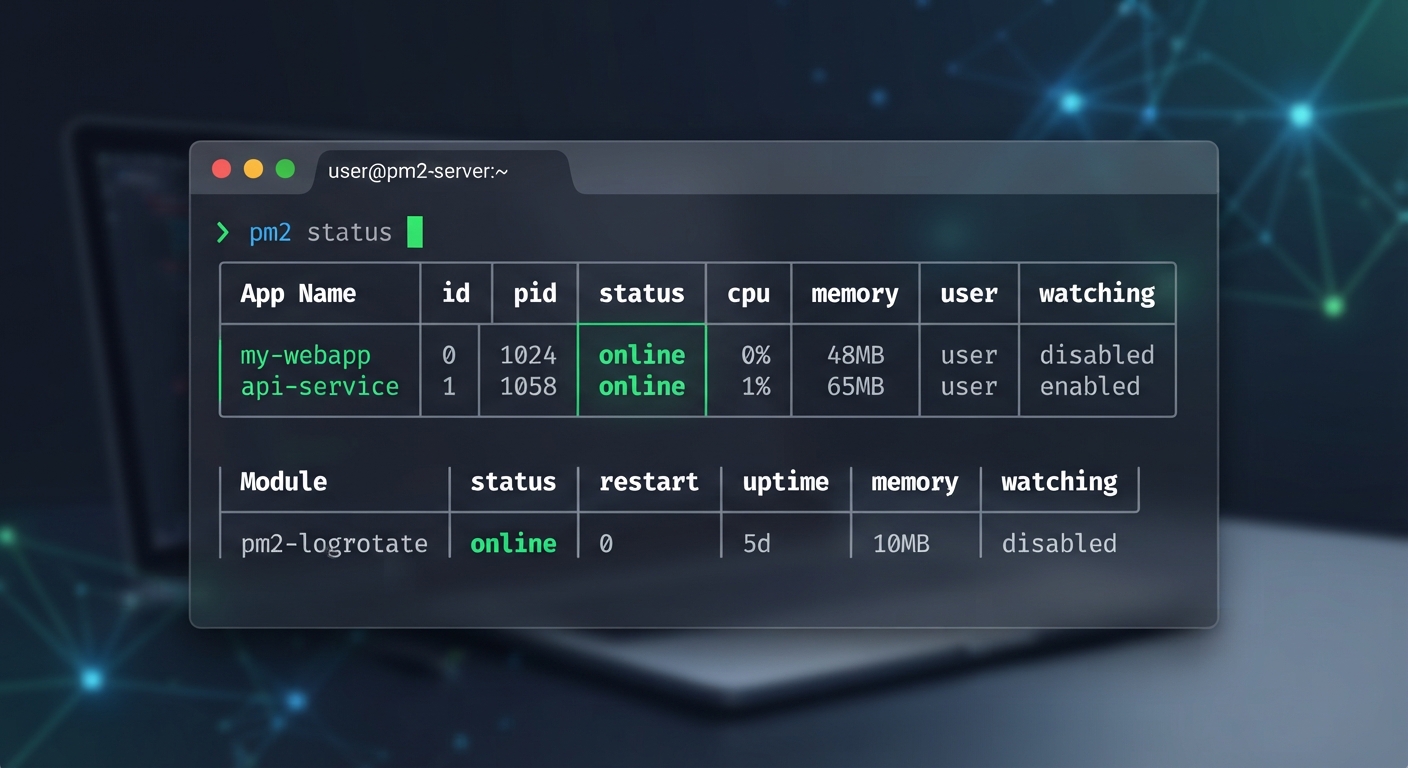Click 'enabled' watching value for api-service

1090,387
